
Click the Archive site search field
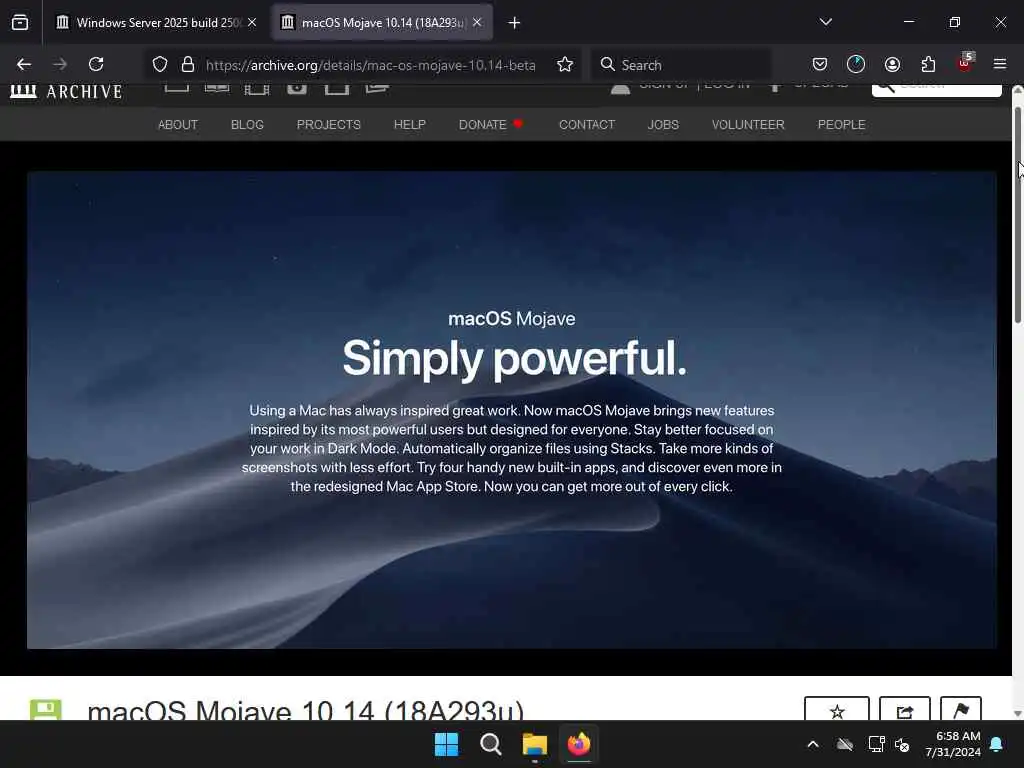point(936,90)
